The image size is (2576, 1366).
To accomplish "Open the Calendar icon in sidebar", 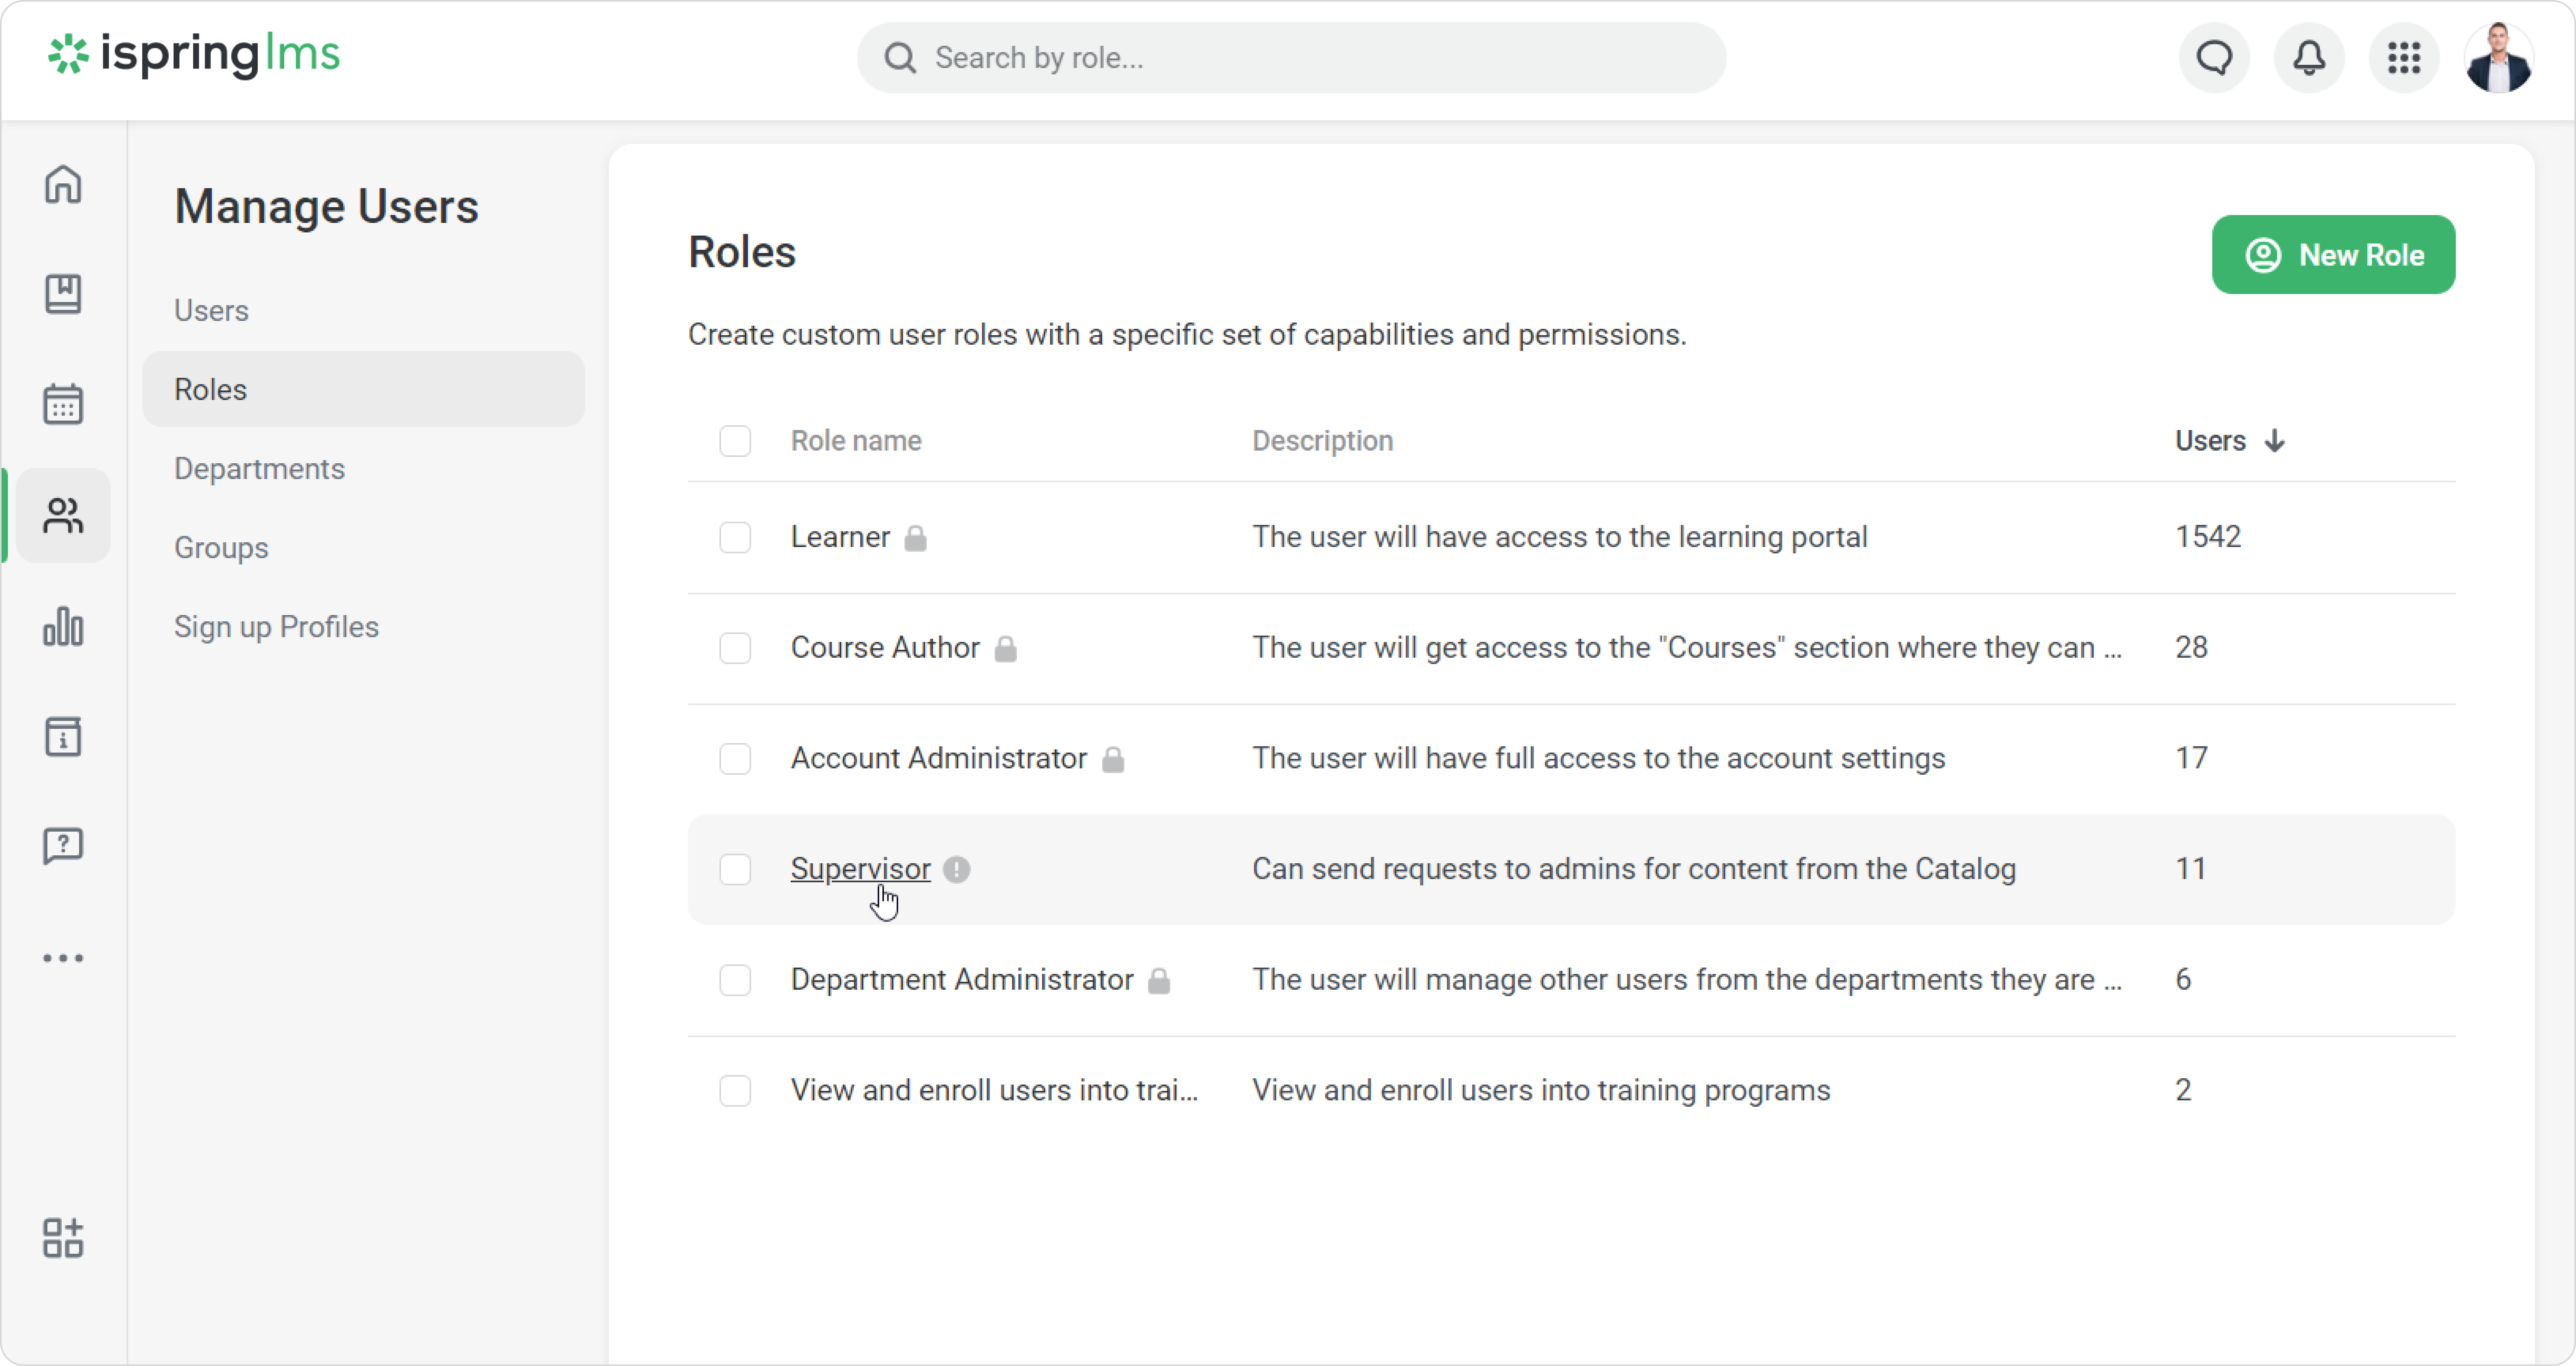I will 63,404.
